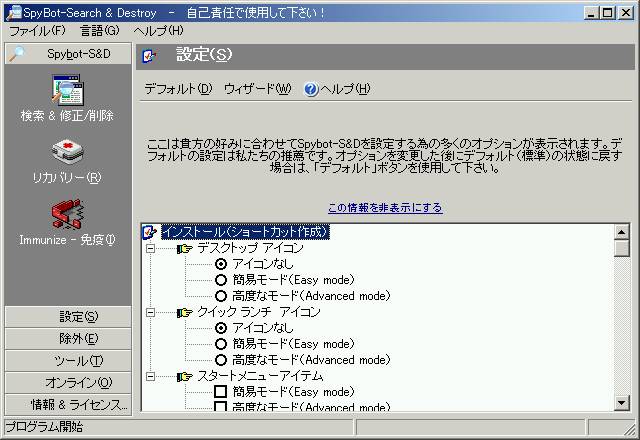
Task: Click the hand icon beside スタートメニューアイテム
Action: click(x=184, y=376)
